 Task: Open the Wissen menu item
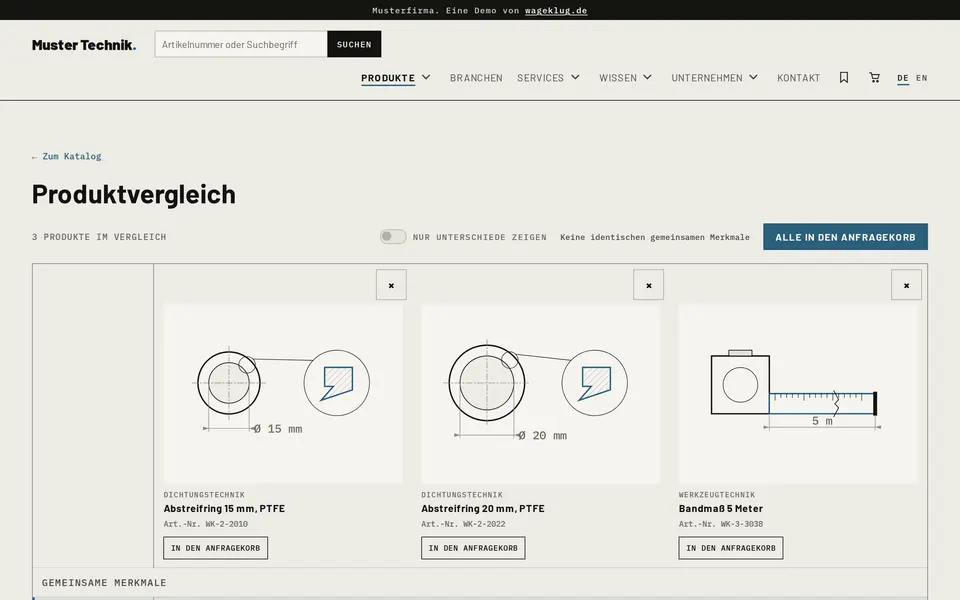click(618, 78)
